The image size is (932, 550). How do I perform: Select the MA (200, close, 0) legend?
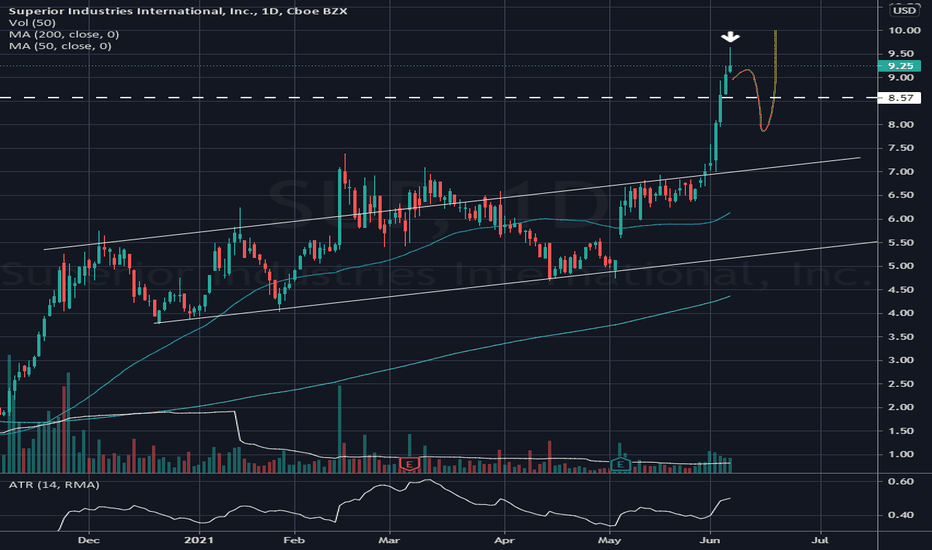tap(64, 34)
